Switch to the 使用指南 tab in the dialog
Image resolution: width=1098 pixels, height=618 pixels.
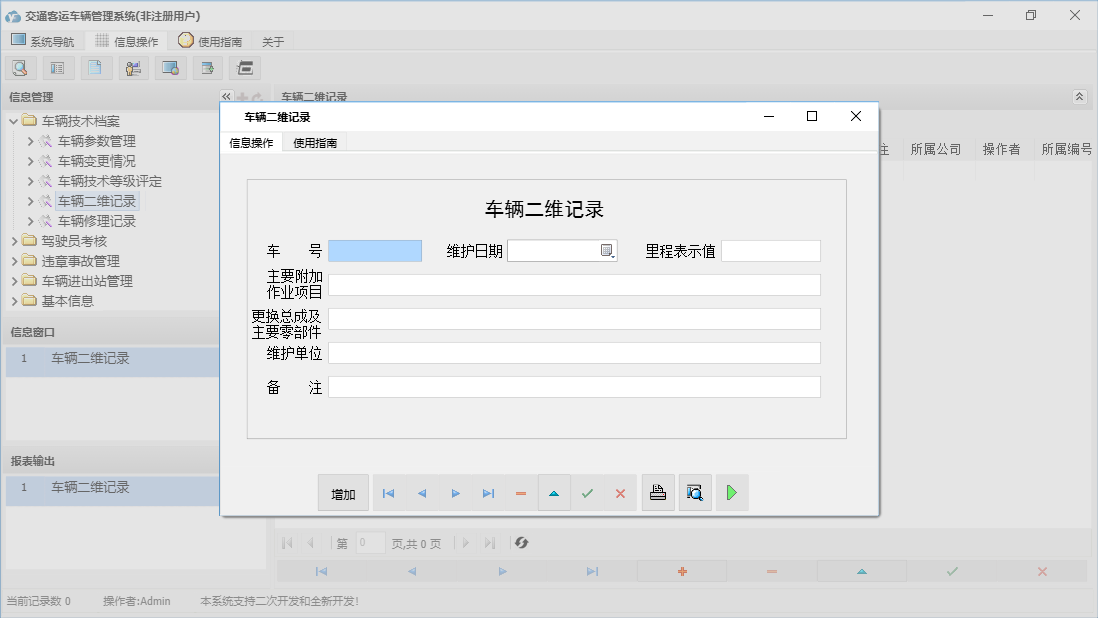316,143
